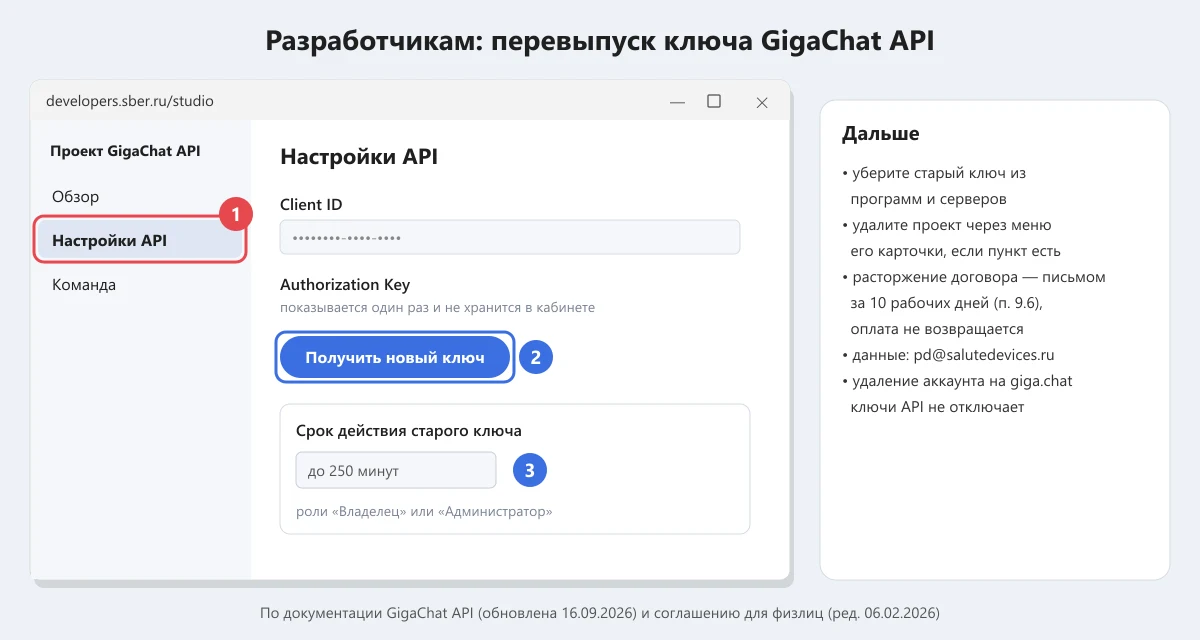Click the удаление аккаунта на giga.chat line

[x=957, y=381]
